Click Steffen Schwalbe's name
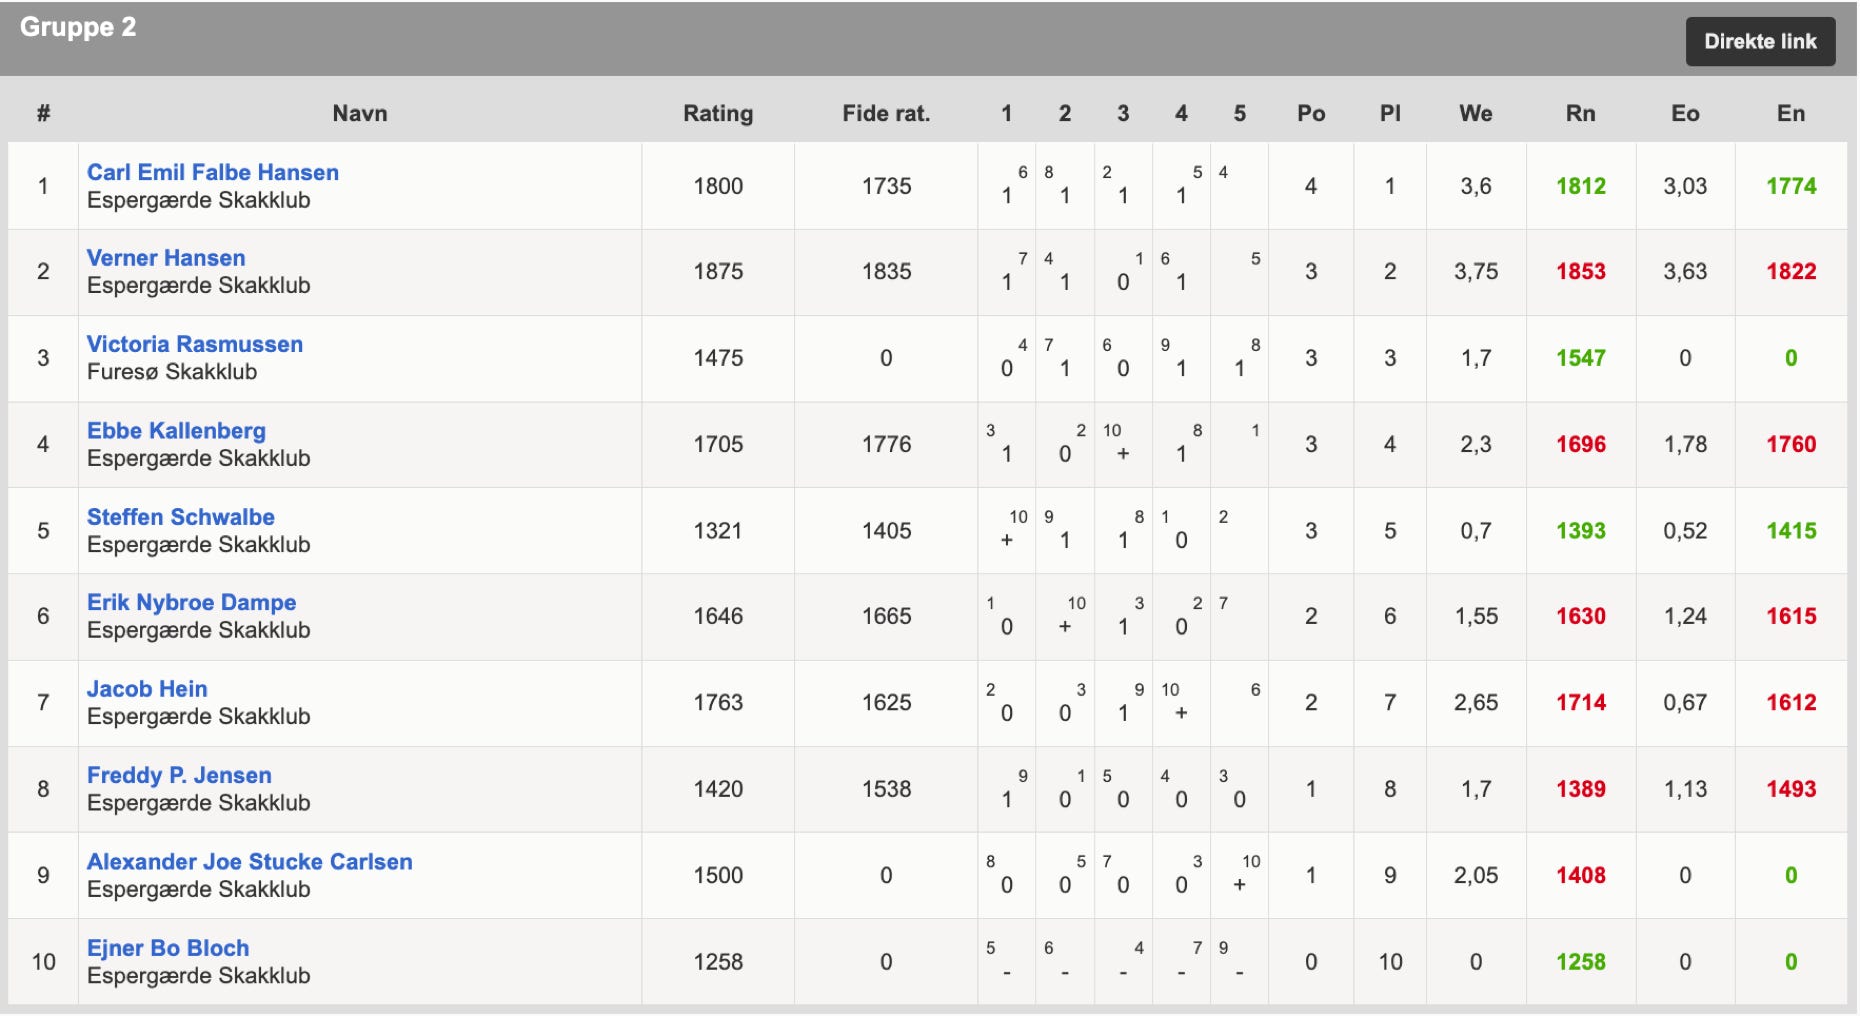1860x1016 pixels. click(180, 517)
